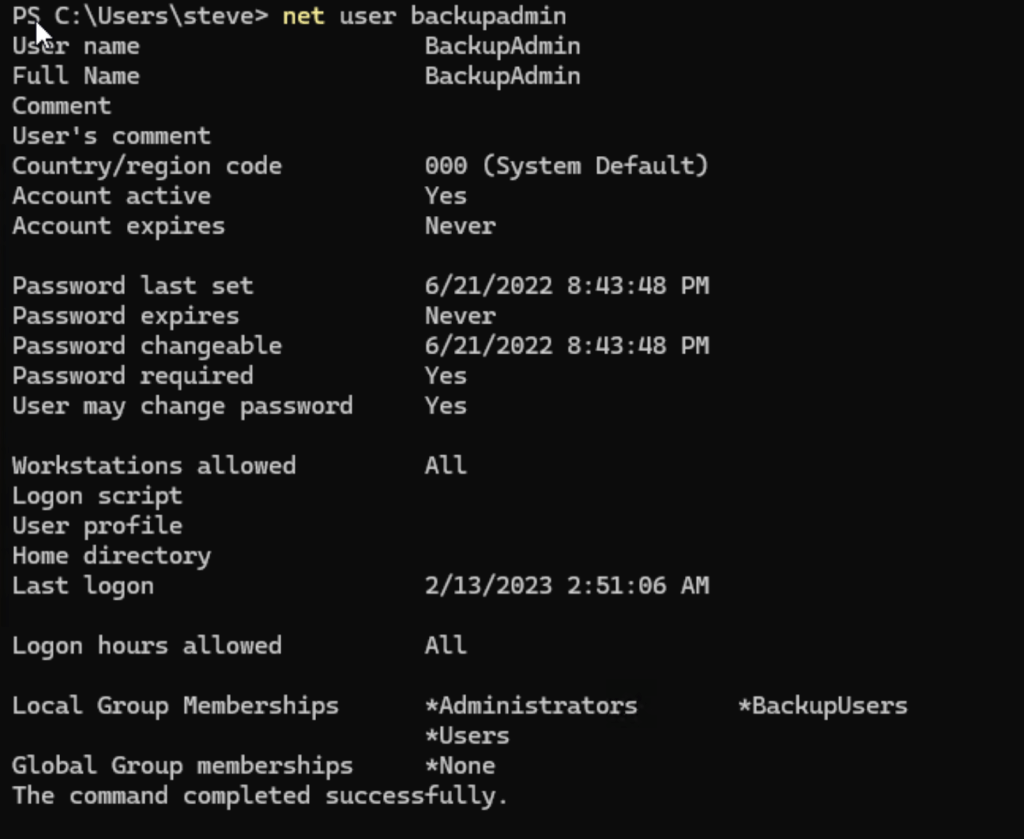Screen dimensions: 1024x839
Task: Click the Password changeable timestamp
Action: tap(566, 346)
